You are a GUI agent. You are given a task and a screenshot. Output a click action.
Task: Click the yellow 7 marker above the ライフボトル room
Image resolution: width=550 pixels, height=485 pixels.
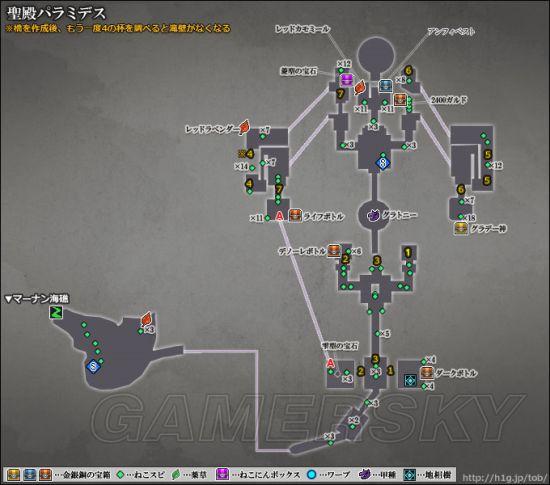[x=279, y=190]
